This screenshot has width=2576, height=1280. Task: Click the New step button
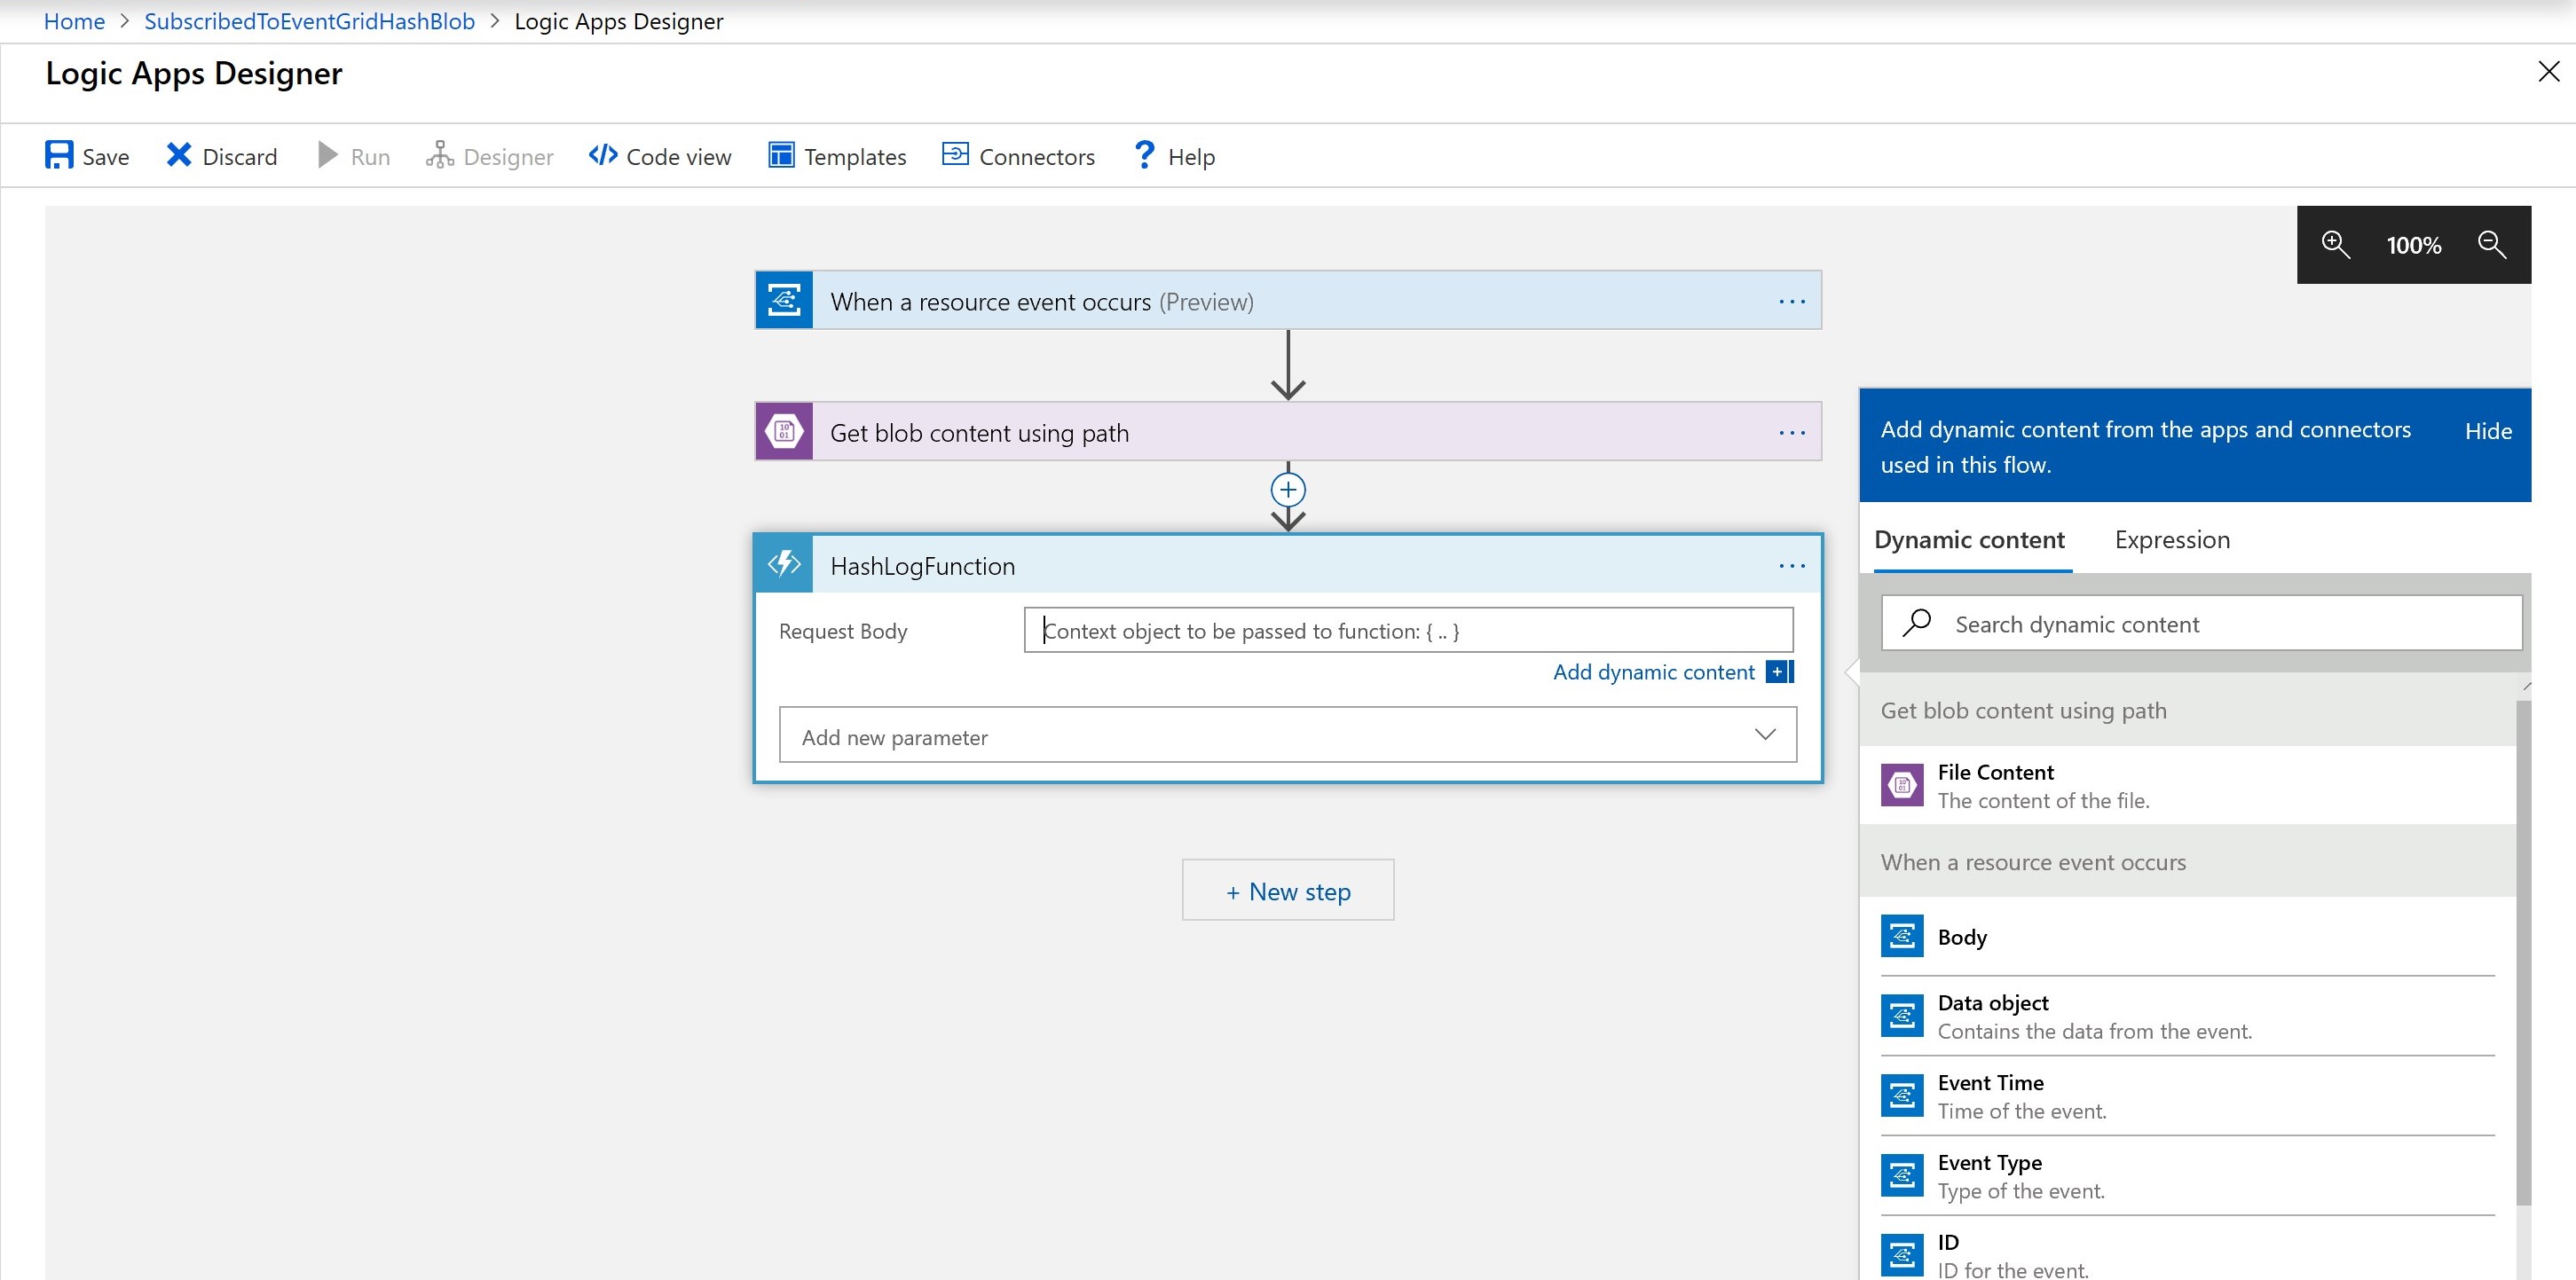tap(1287, 890)
